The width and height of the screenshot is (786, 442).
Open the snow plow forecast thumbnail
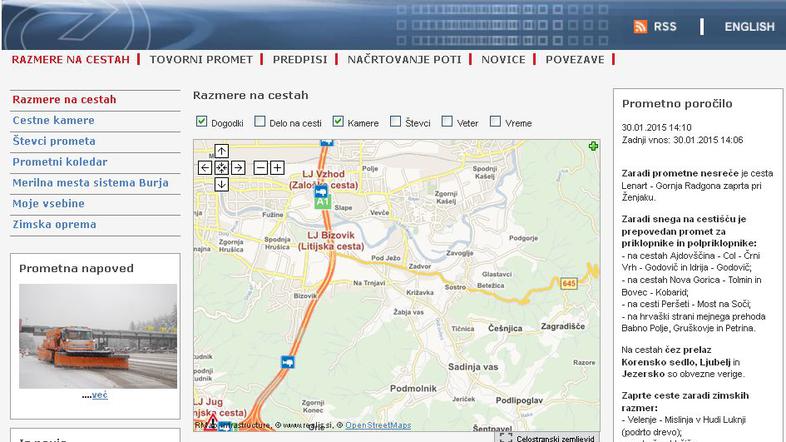tap(97, 335)
